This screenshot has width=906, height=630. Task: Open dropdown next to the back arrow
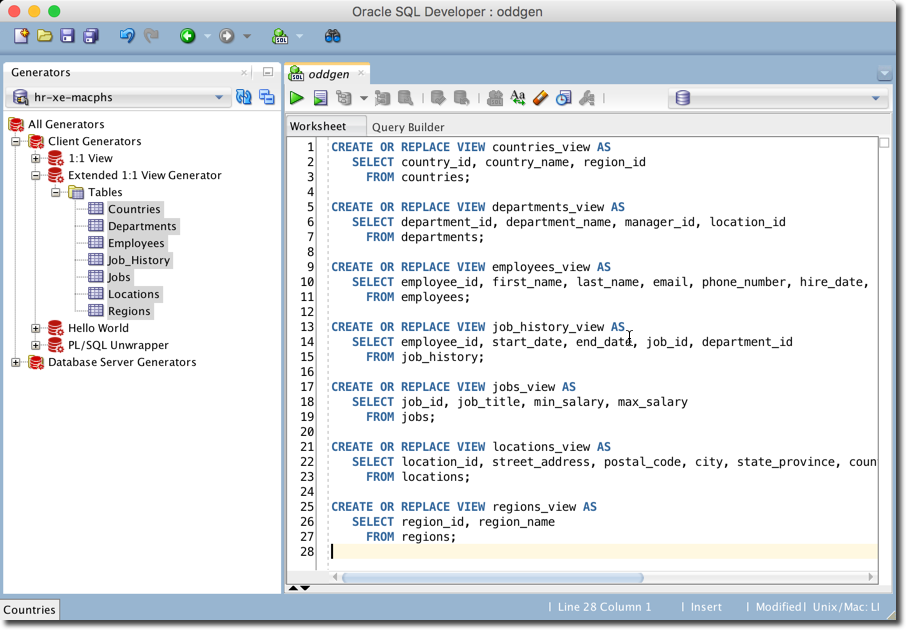coord(207,36)
